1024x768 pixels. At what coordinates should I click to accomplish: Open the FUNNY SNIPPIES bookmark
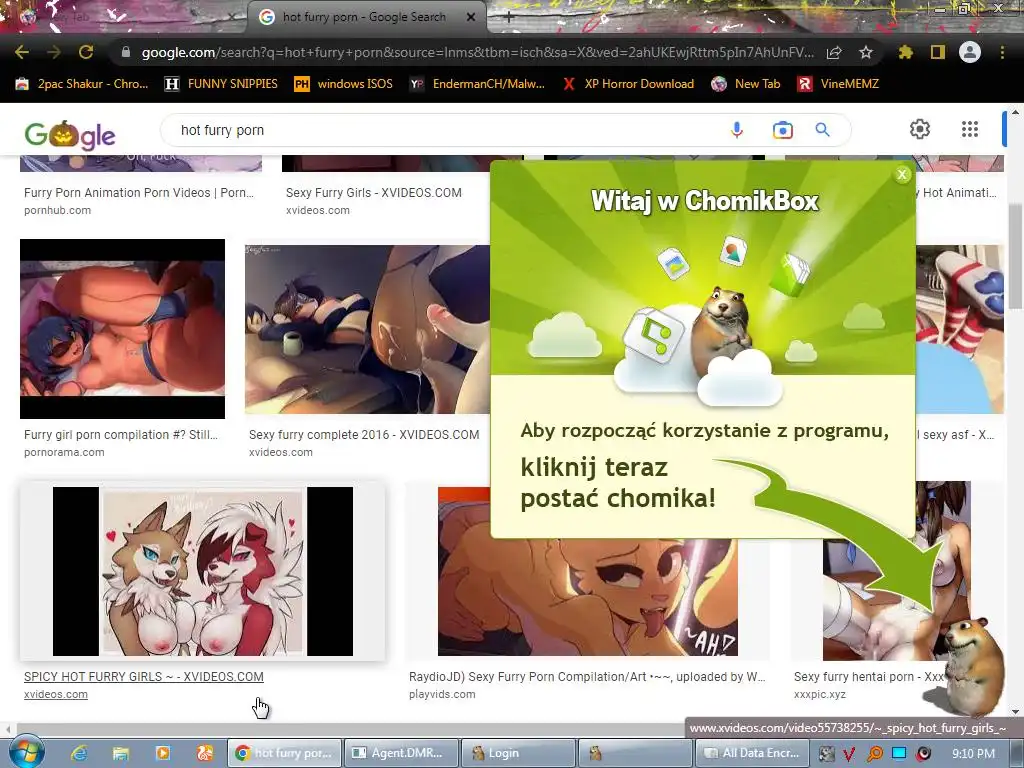pos(221,84)
